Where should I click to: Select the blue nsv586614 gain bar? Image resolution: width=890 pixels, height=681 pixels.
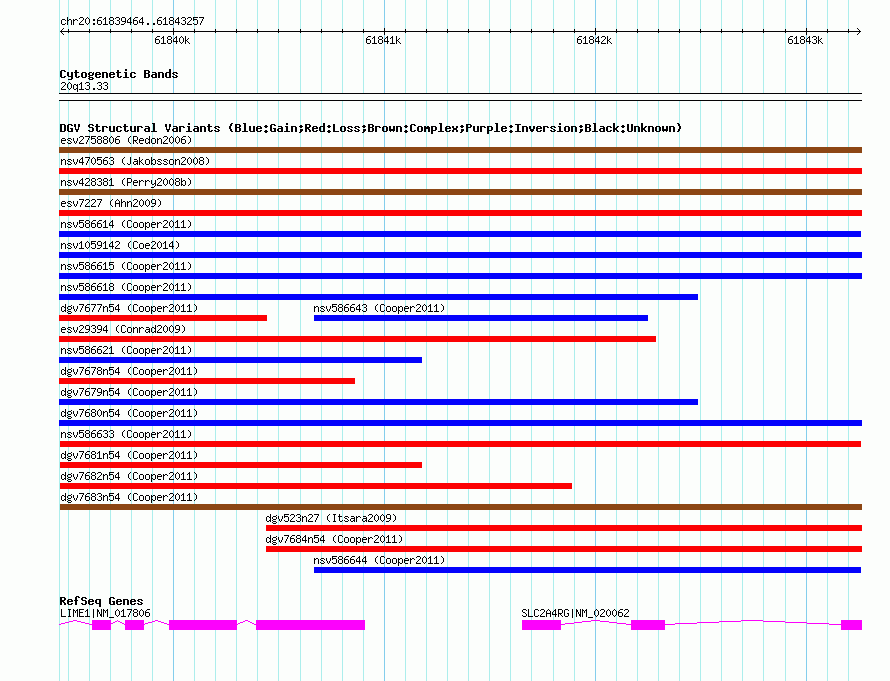(x=460, y=234)
